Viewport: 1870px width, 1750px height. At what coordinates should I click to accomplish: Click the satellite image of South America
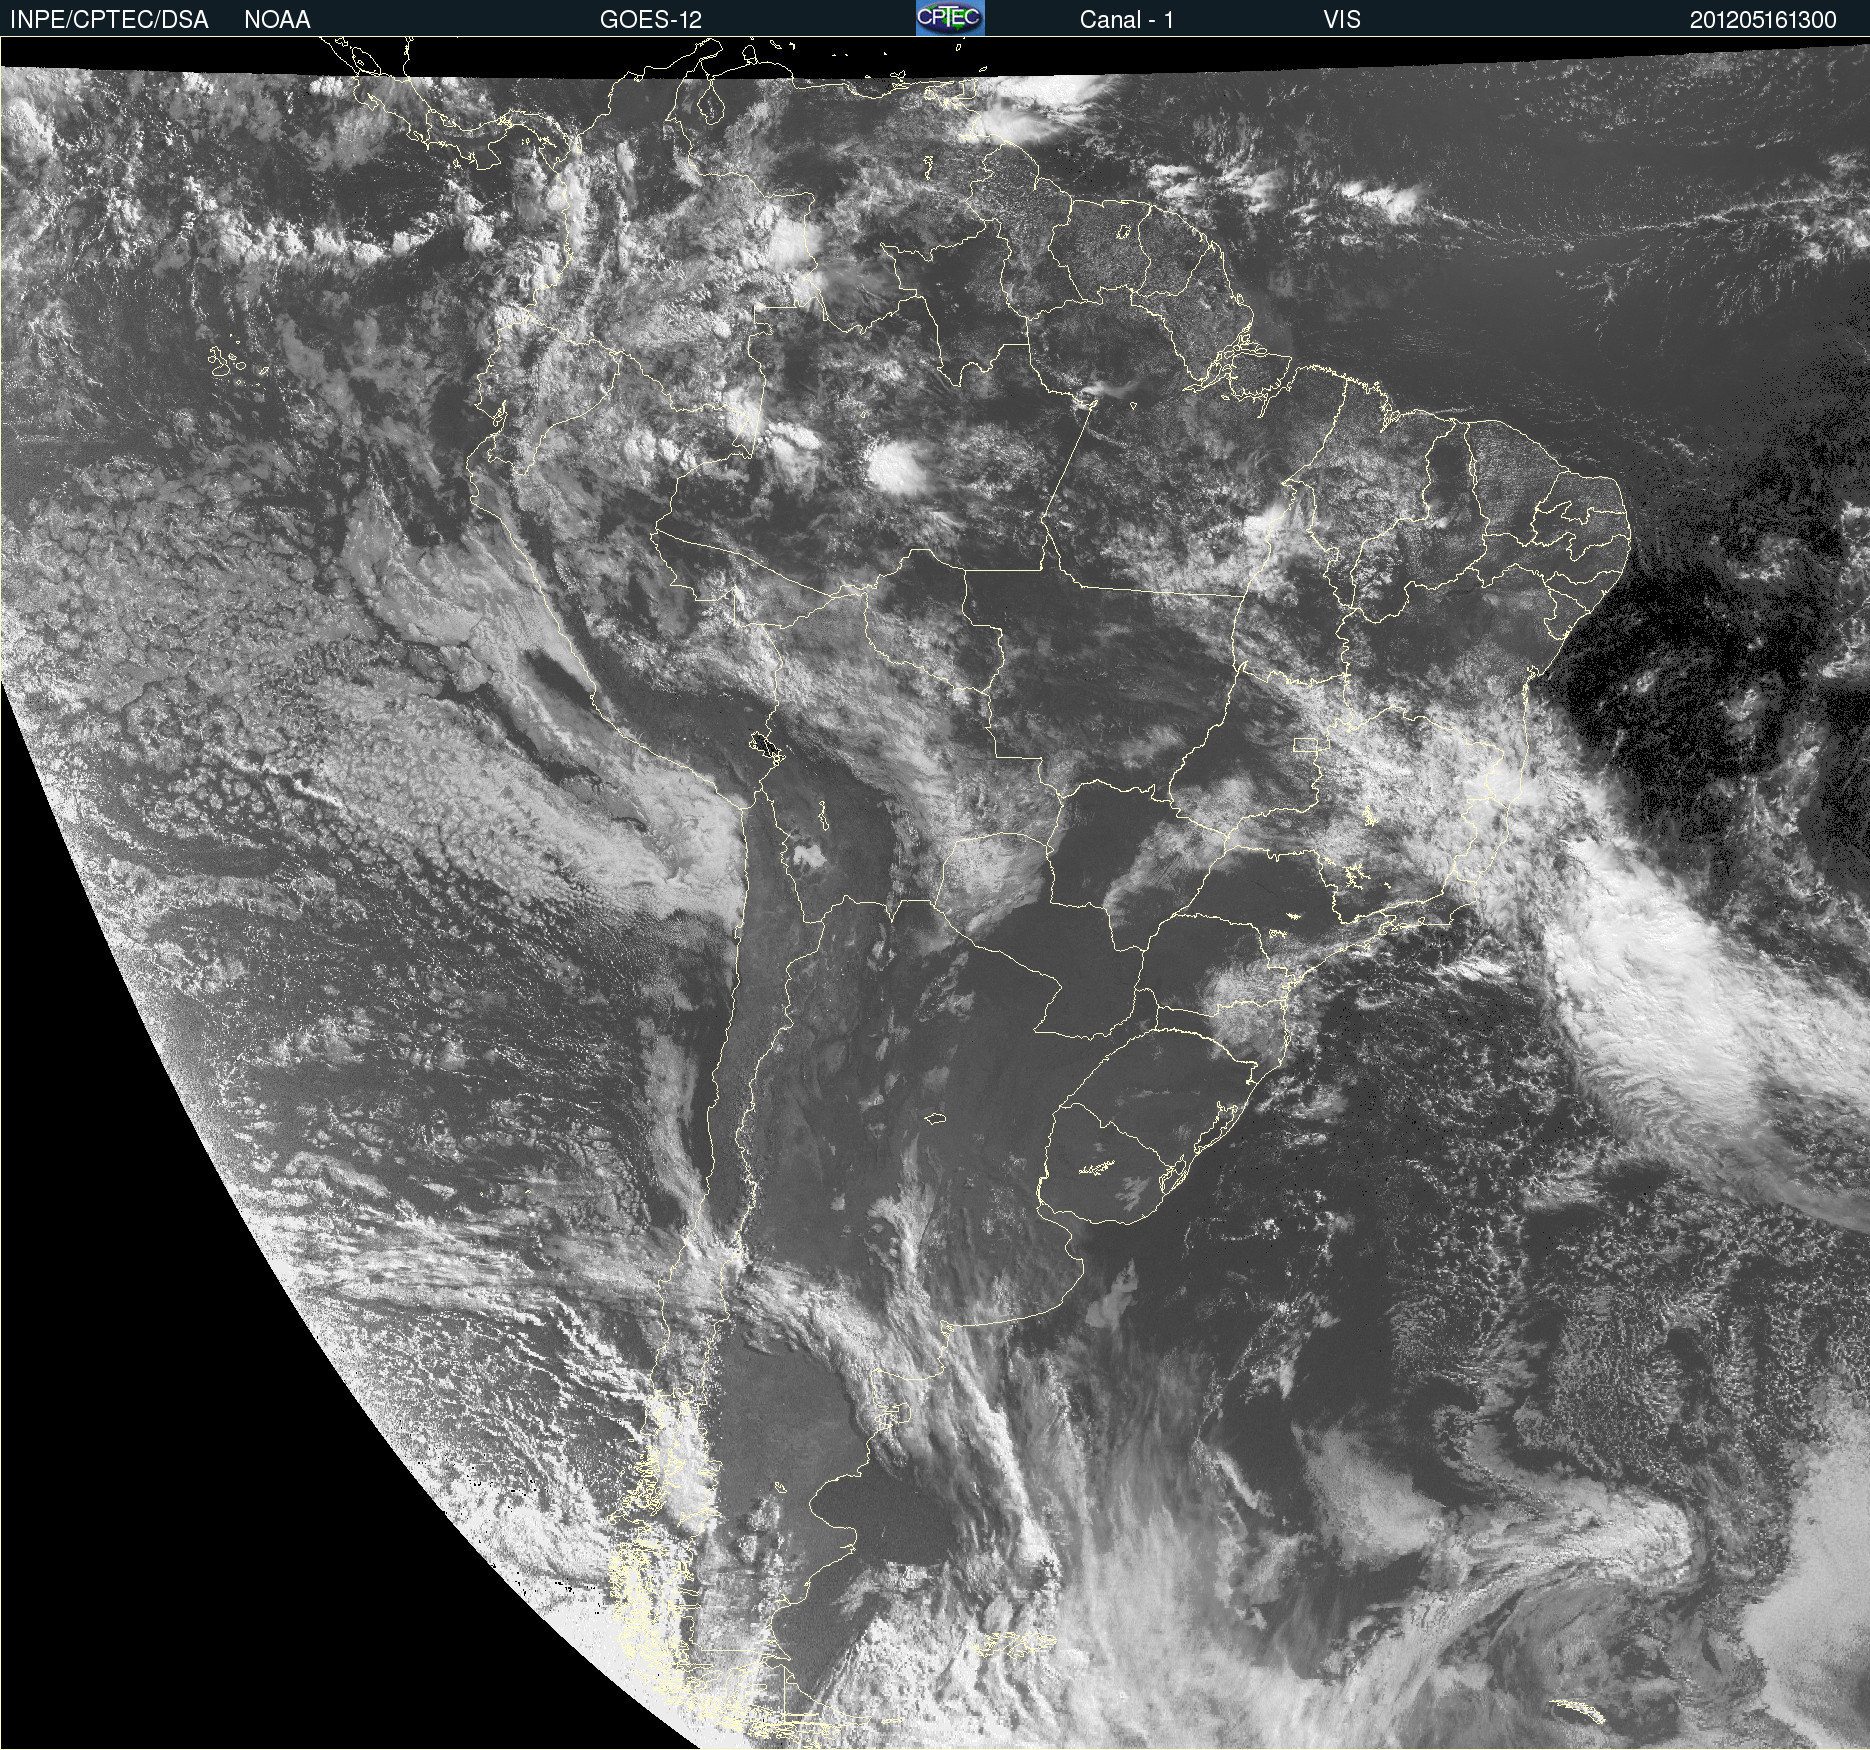(935, 893)
